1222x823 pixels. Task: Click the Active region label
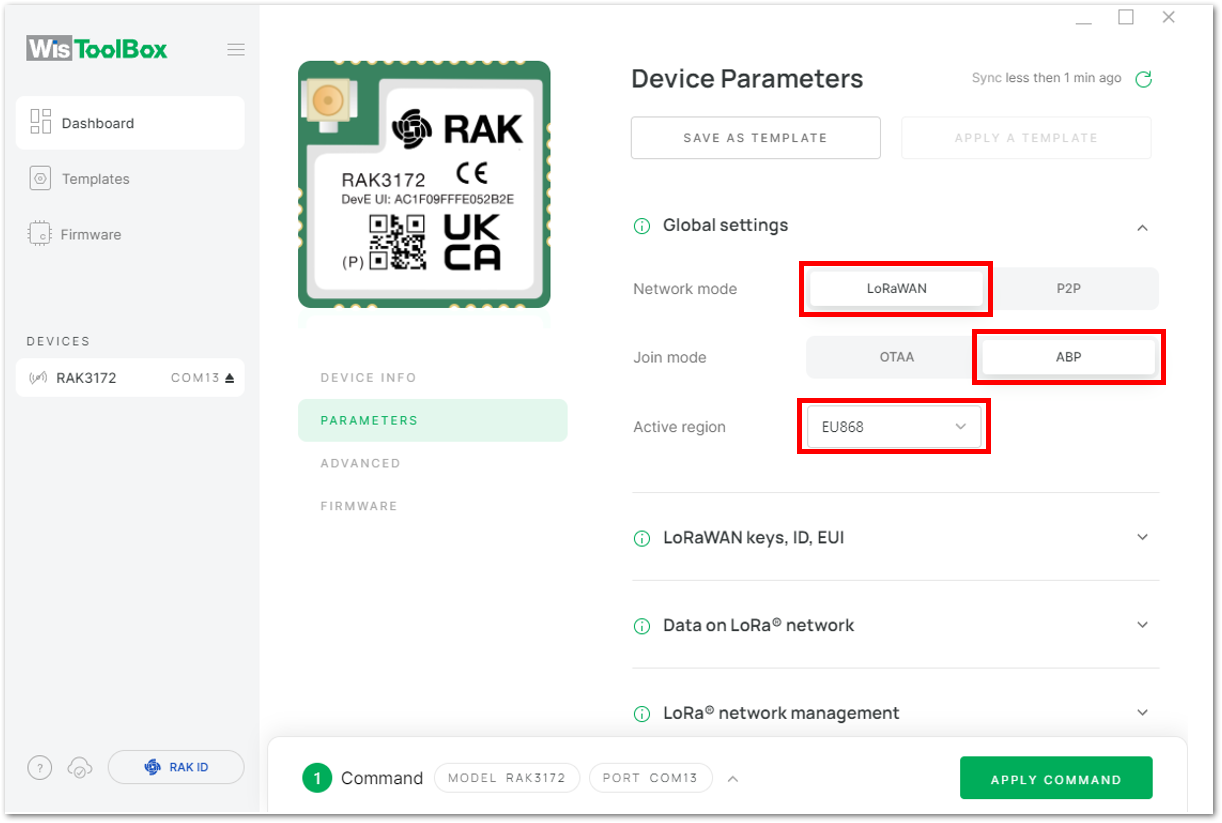(x=680, y=427)
